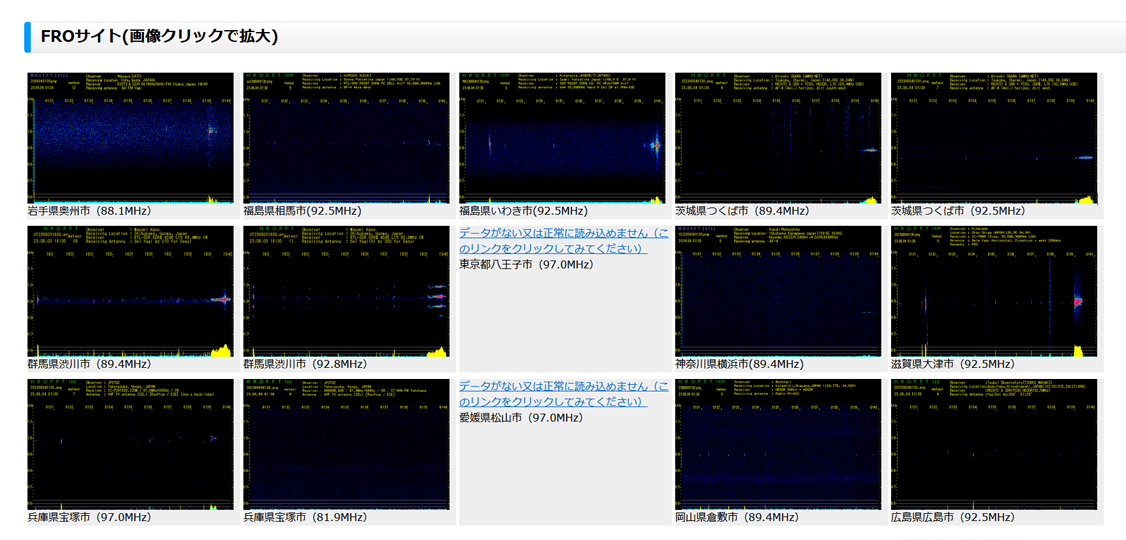Enlarge the 広島県広島市 (92.5MHz) image

click(994, 444)
